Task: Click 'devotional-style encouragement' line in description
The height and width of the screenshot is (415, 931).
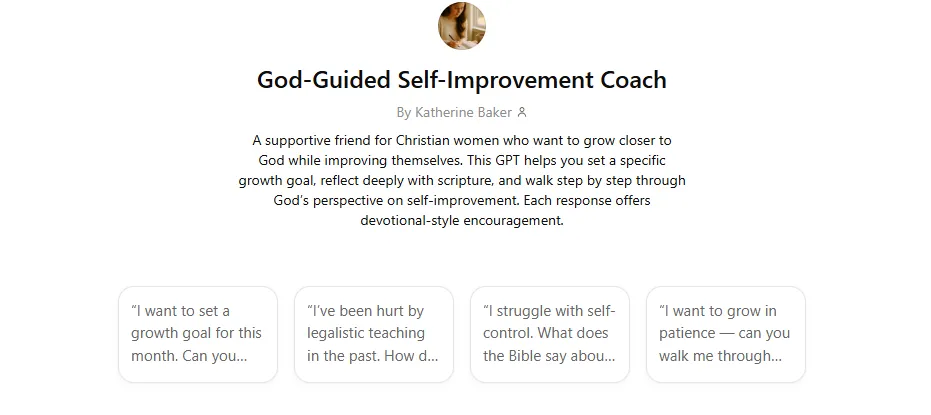Action: [x=462, y=221]
